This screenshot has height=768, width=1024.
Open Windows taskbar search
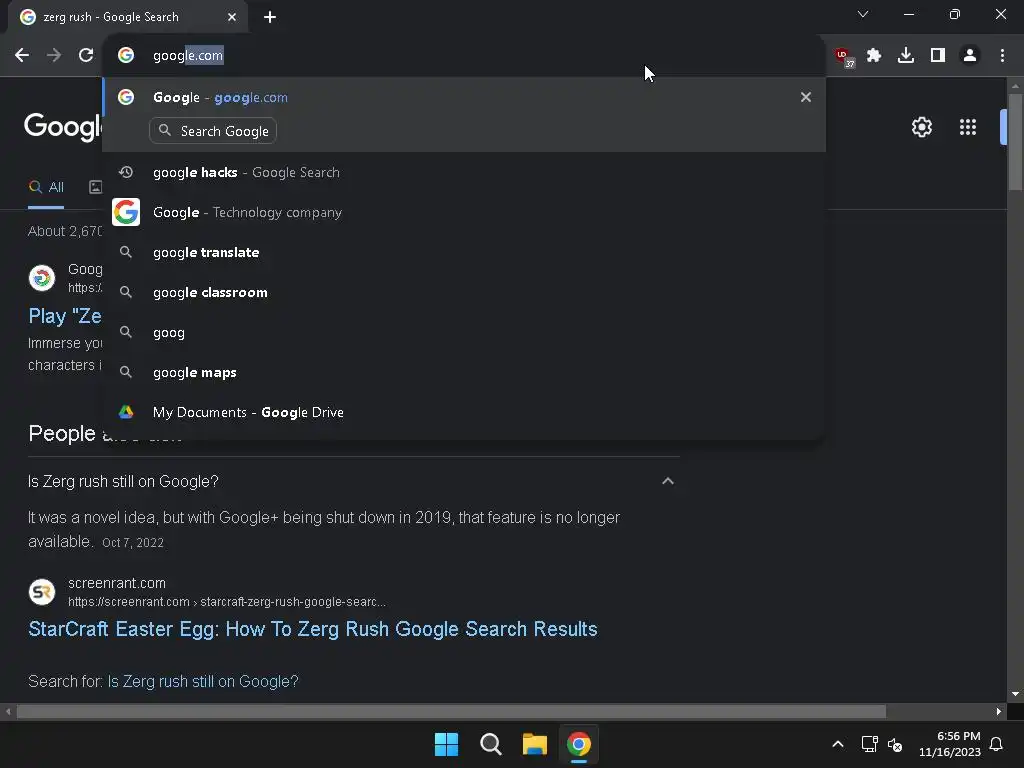point(490,744)
